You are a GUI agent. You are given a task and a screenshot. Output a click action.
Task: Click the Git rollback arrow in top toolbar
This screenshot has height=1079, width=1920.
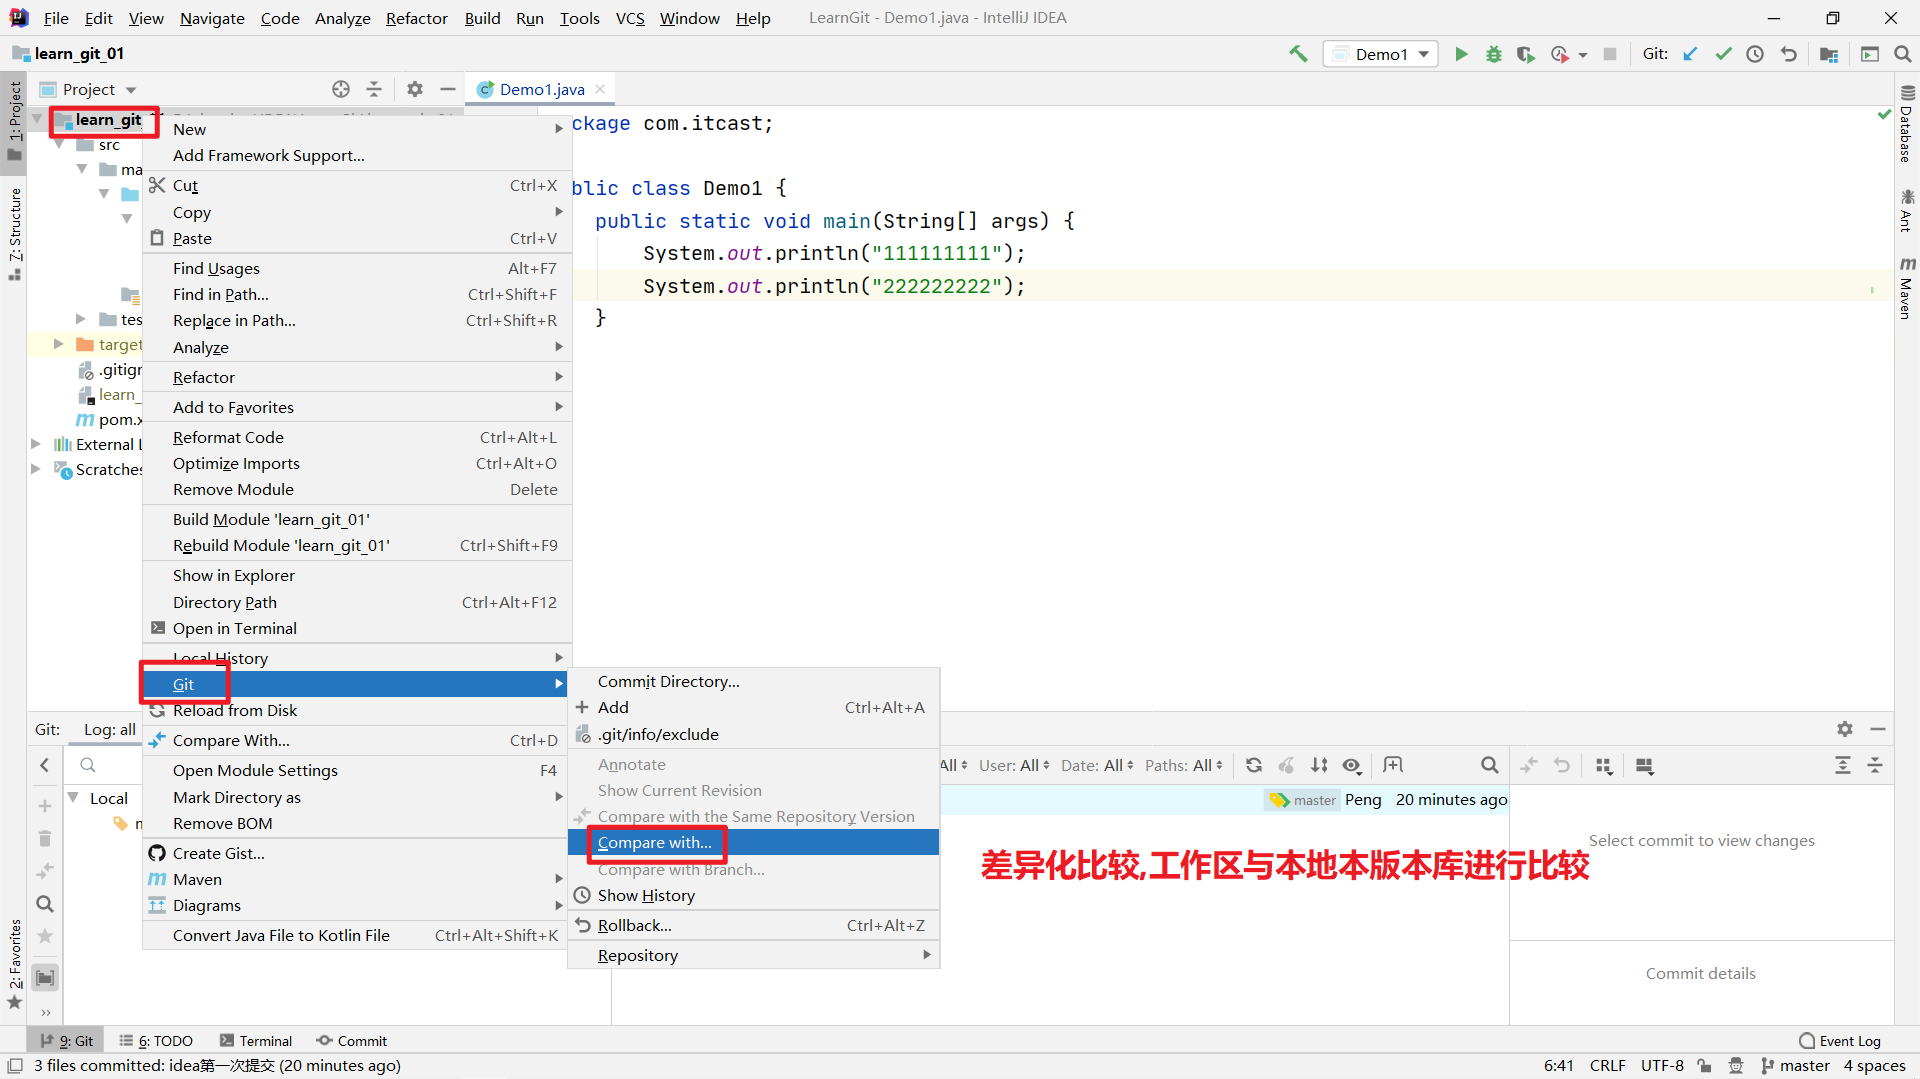coord(1789,54)
